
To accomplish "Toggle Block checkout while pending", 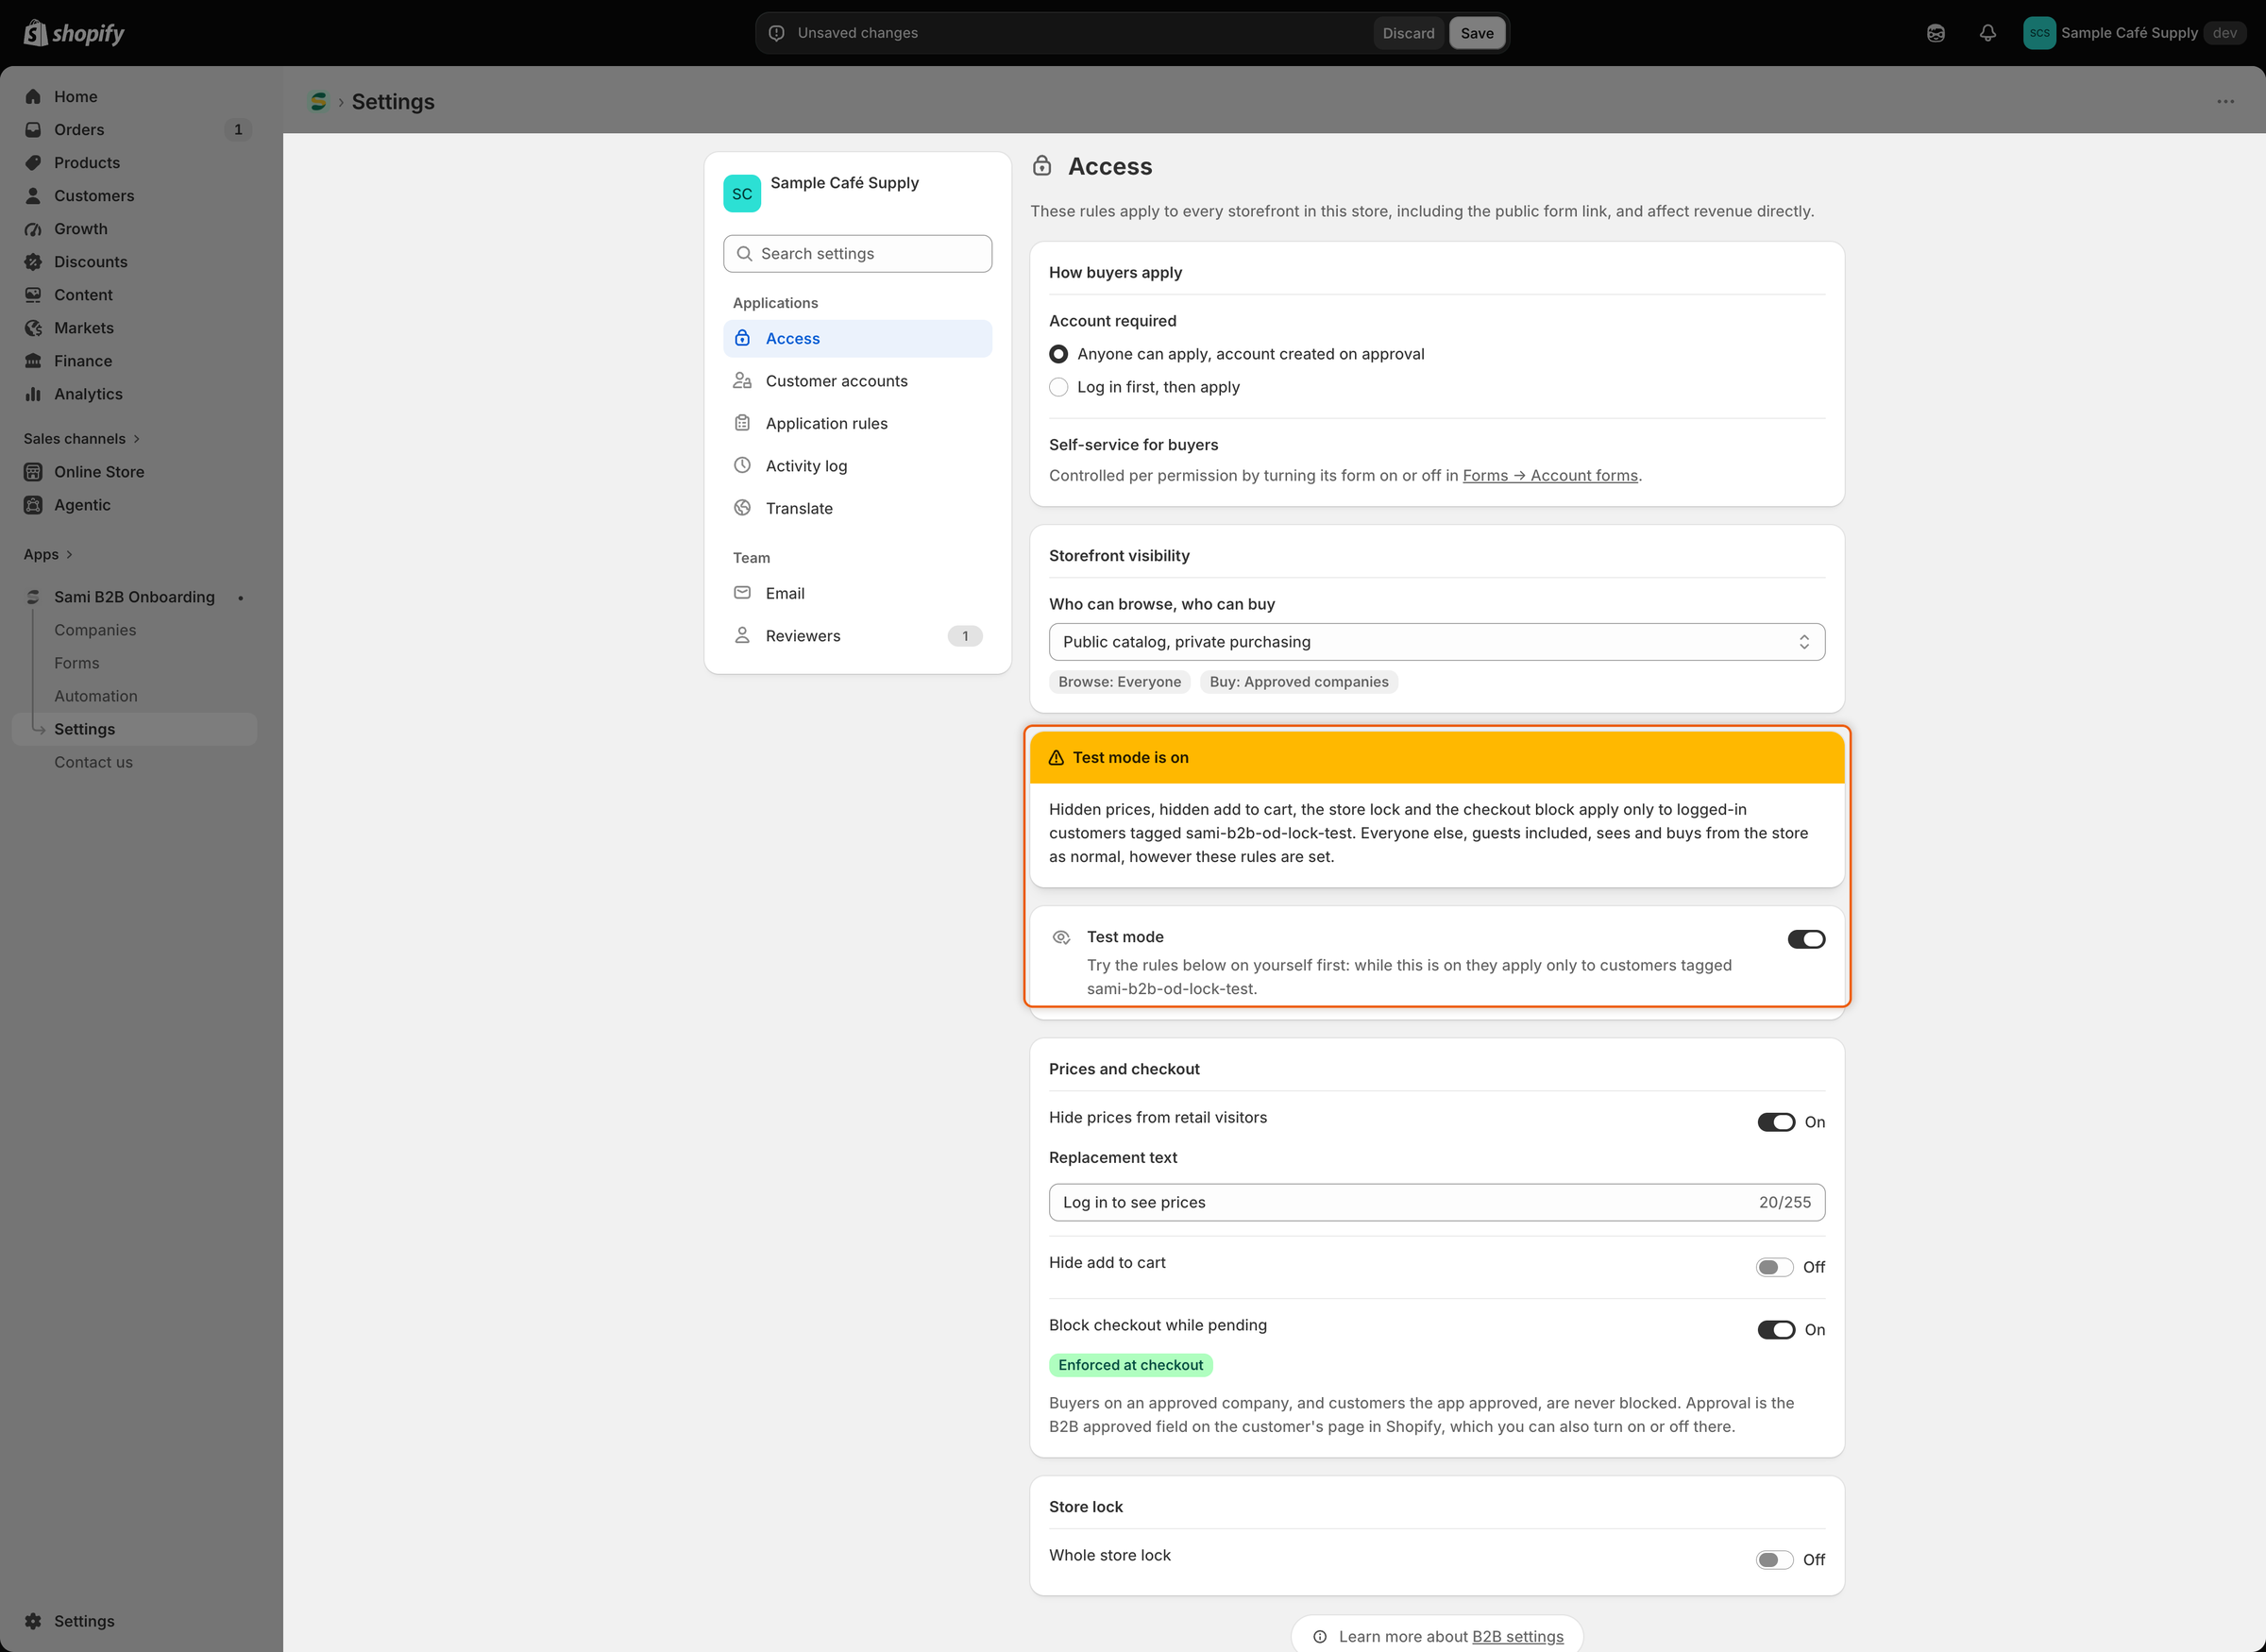I will click(x=1776, y=1330).
